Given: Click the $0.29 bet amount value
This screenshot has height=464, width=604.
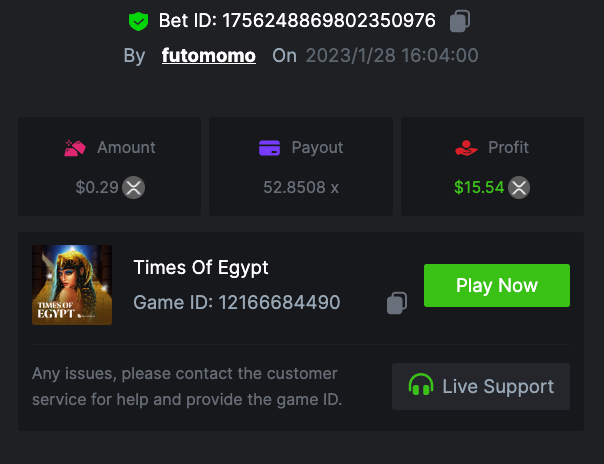Looking at the screenshot, I should coord(97,187).
